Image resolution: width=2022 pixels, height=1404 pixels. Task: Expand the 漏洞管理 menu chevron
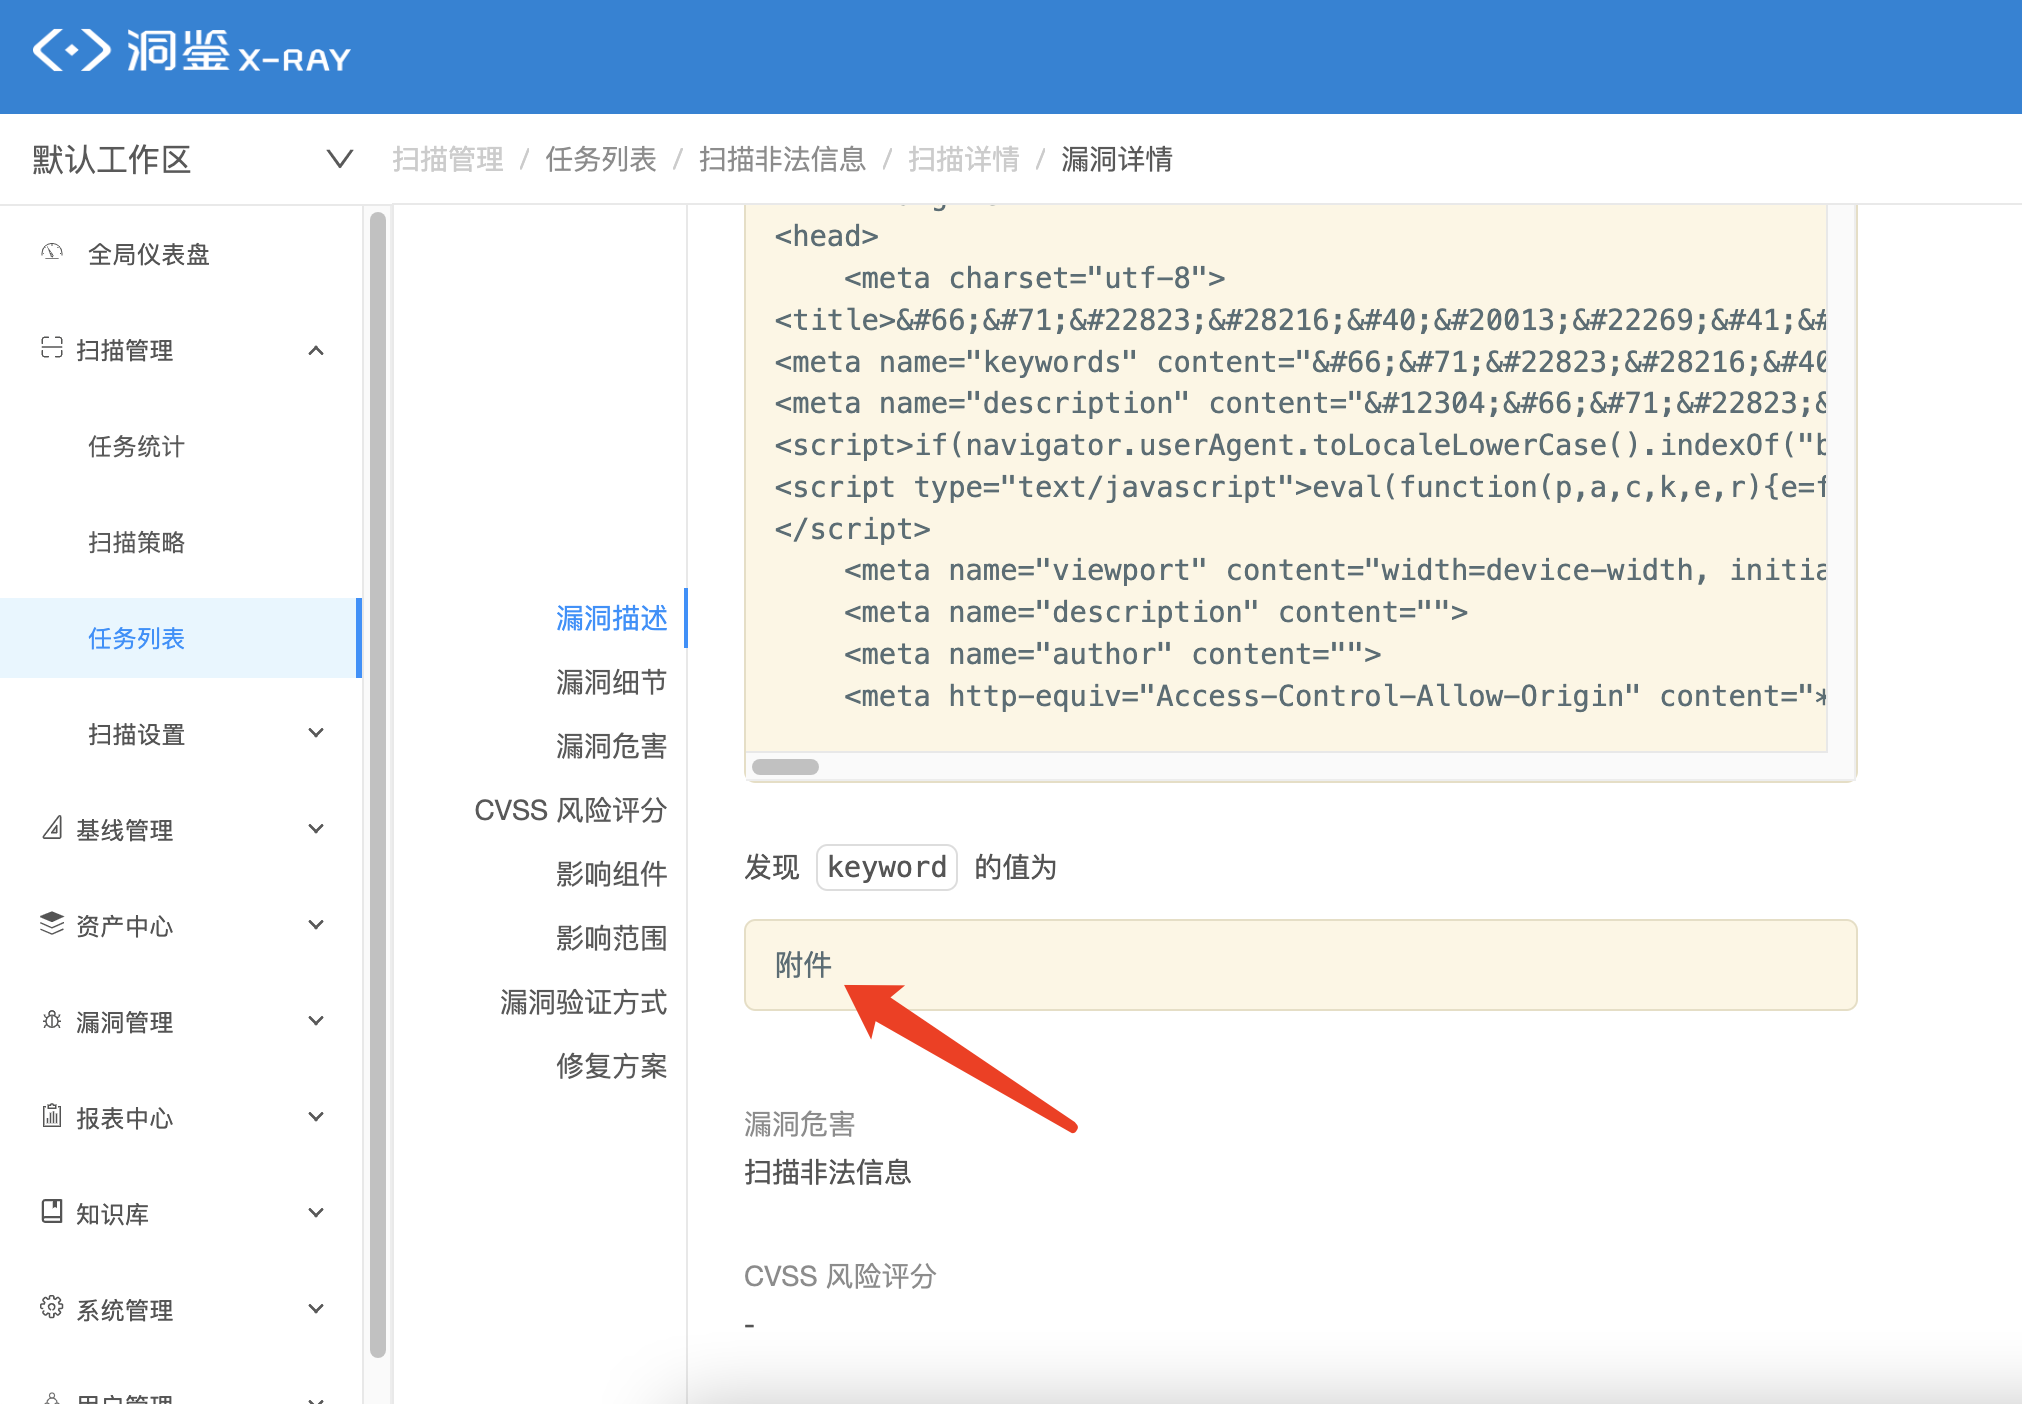(x=316, y=1021)
